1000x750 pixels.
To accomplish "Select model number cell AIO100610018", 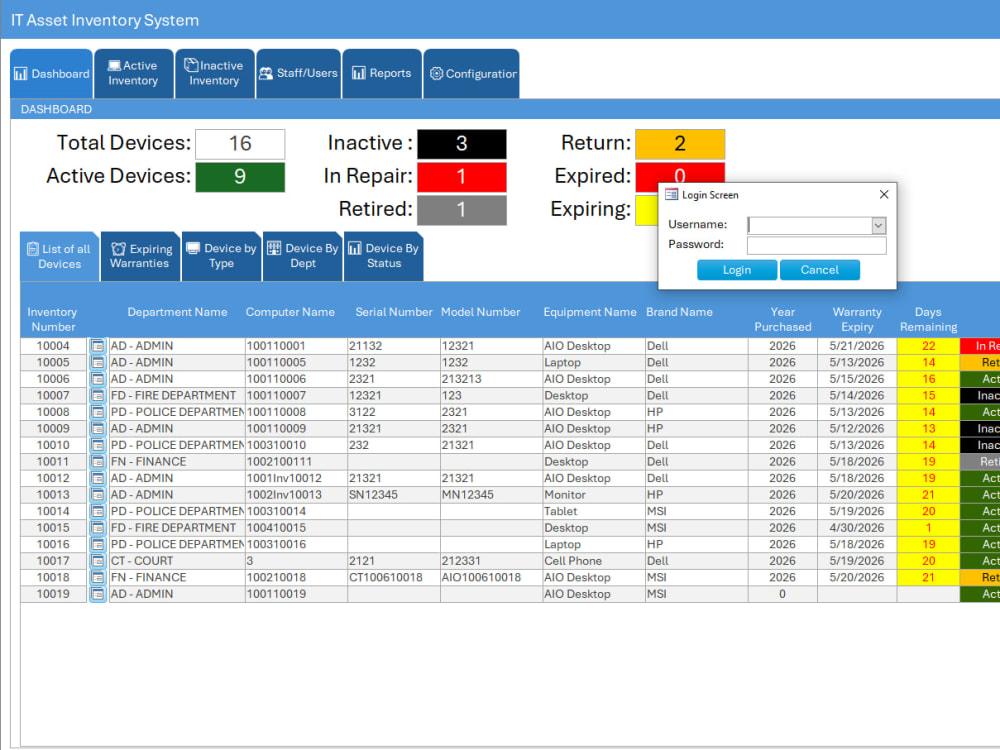I will click(491, 578).
